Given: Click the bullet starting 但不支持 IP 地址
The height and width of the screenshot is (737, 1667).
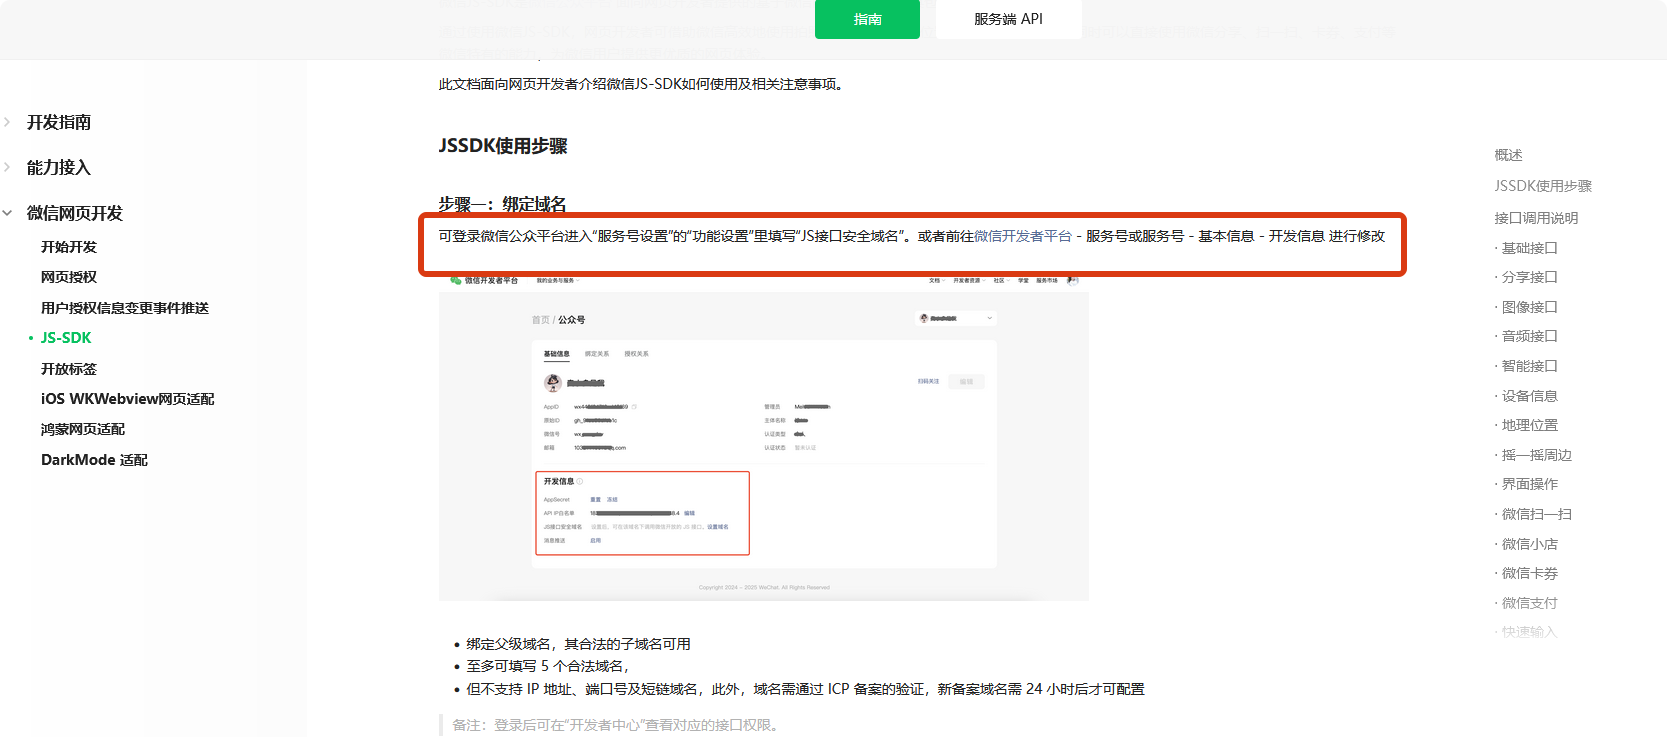Looking at the screenshot, I should [x=805, y=689].
